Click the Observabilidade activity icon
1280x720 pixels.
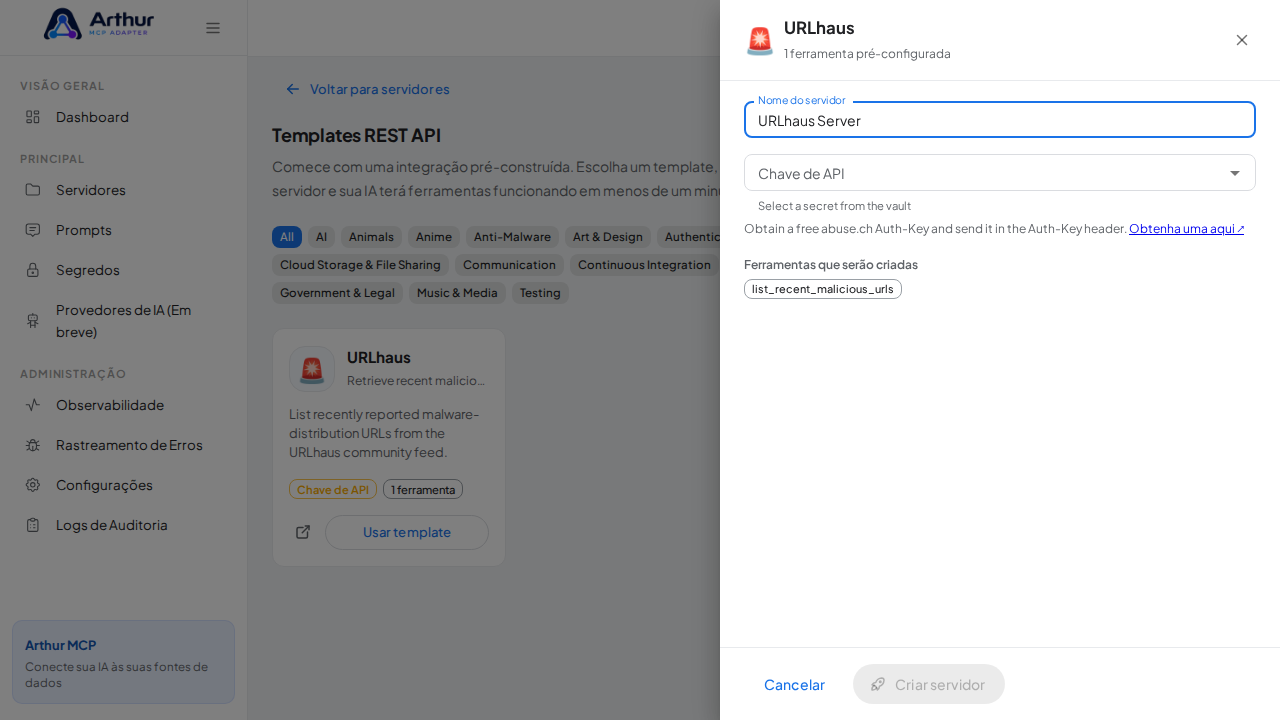pos(33,405)
